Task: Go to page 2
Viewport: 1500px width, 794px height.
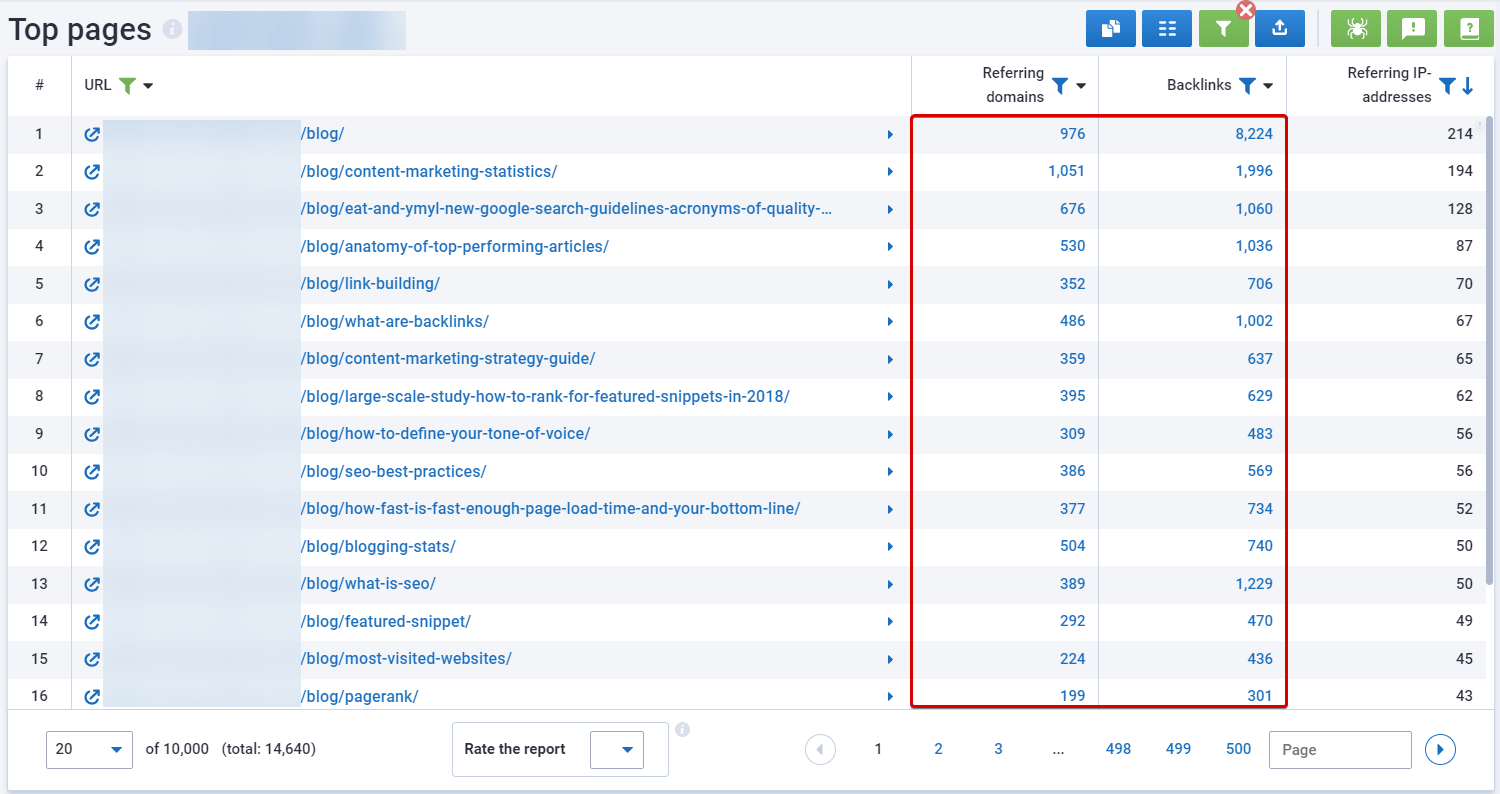Action: [x=938, y=749]
